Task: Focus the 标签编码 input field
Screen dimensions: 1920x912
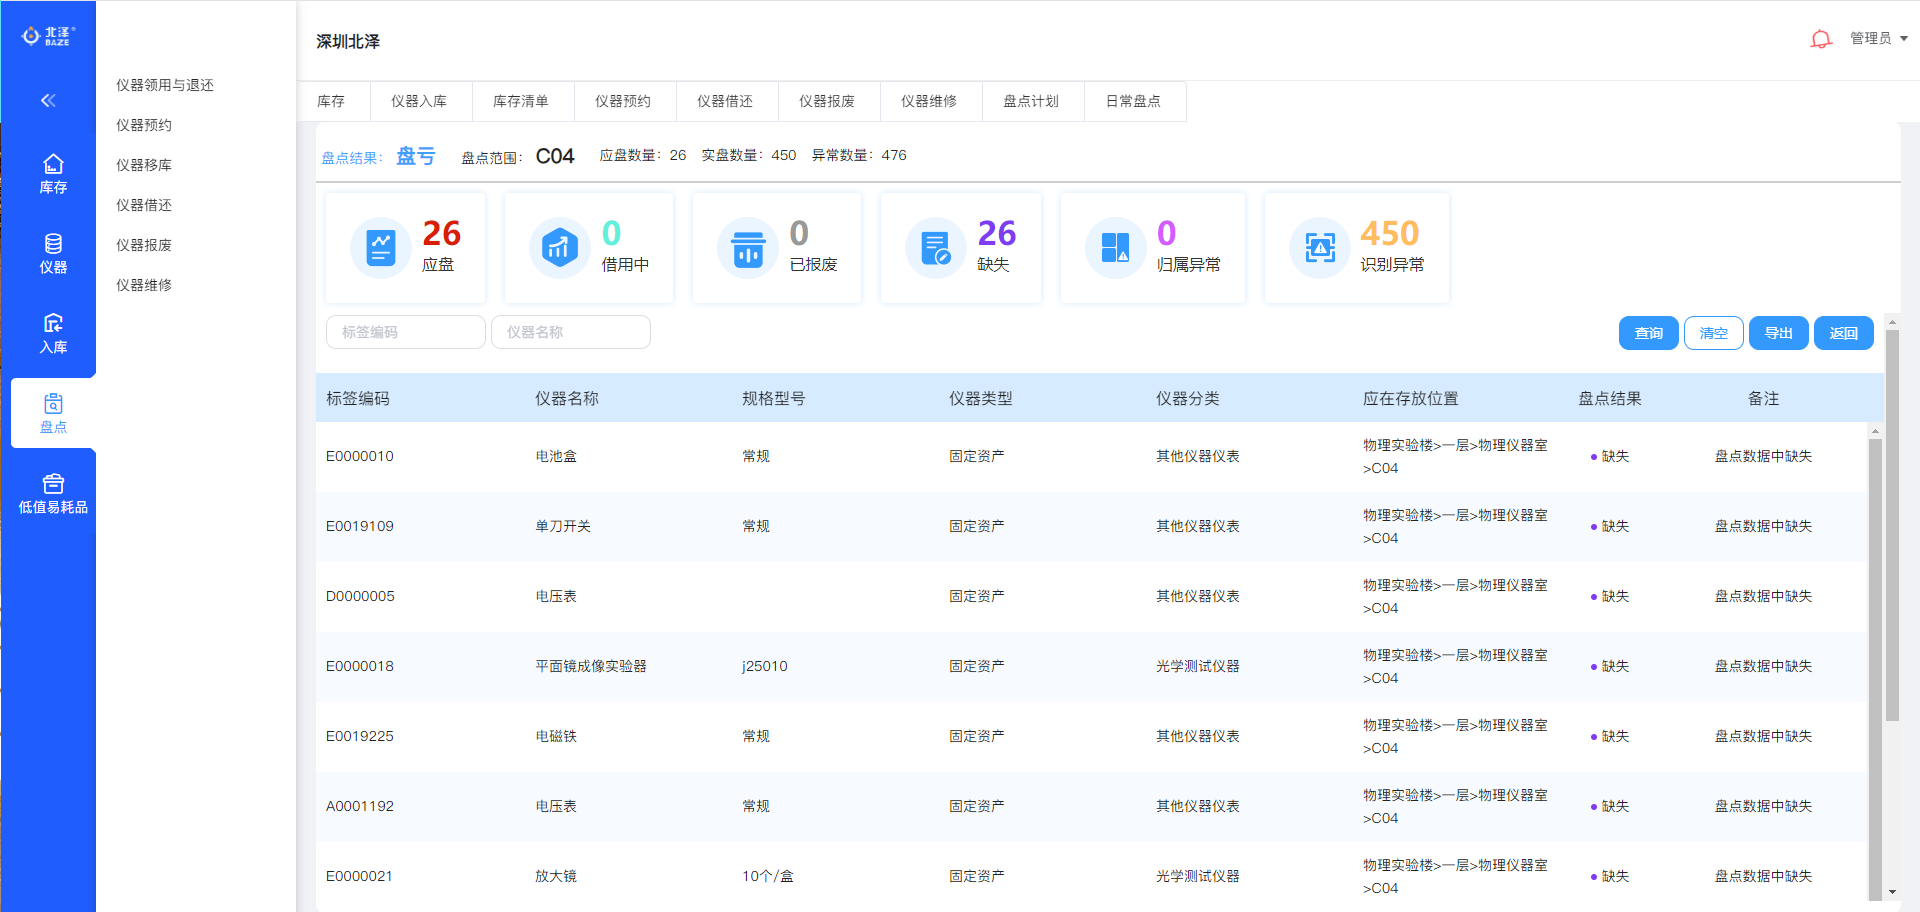Action: click(x=405, y=332)
